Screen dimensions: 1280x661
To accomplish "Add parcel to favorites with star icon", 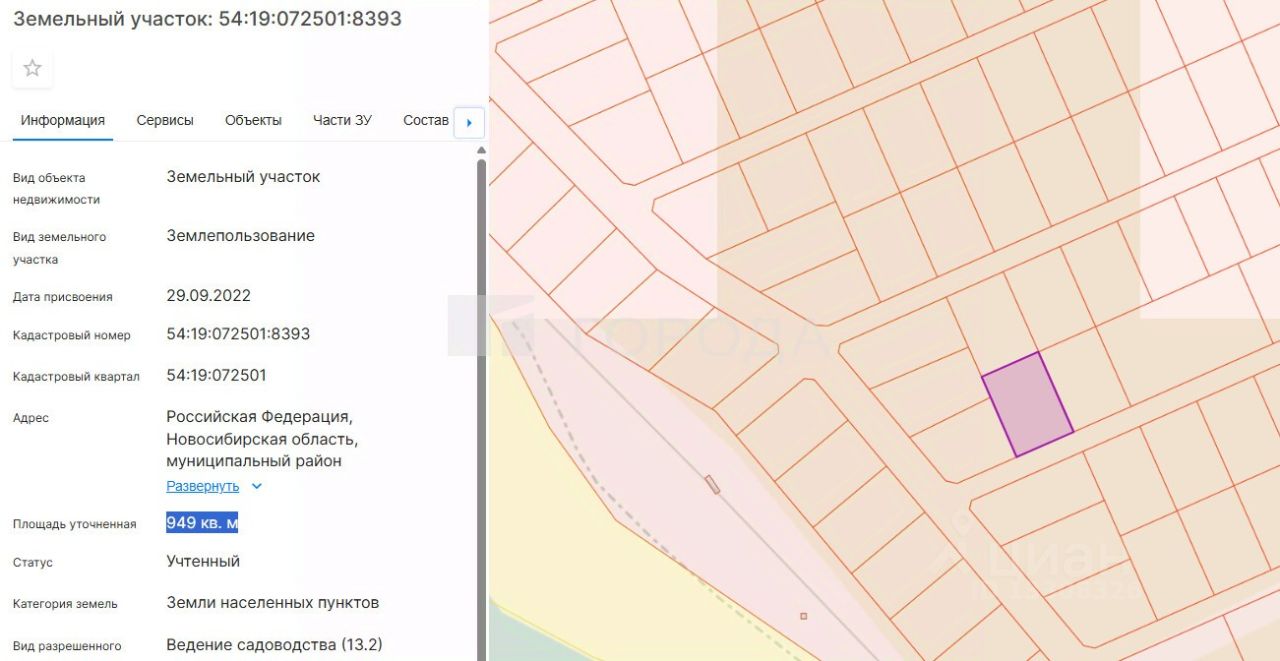I will tap(32, 68).
